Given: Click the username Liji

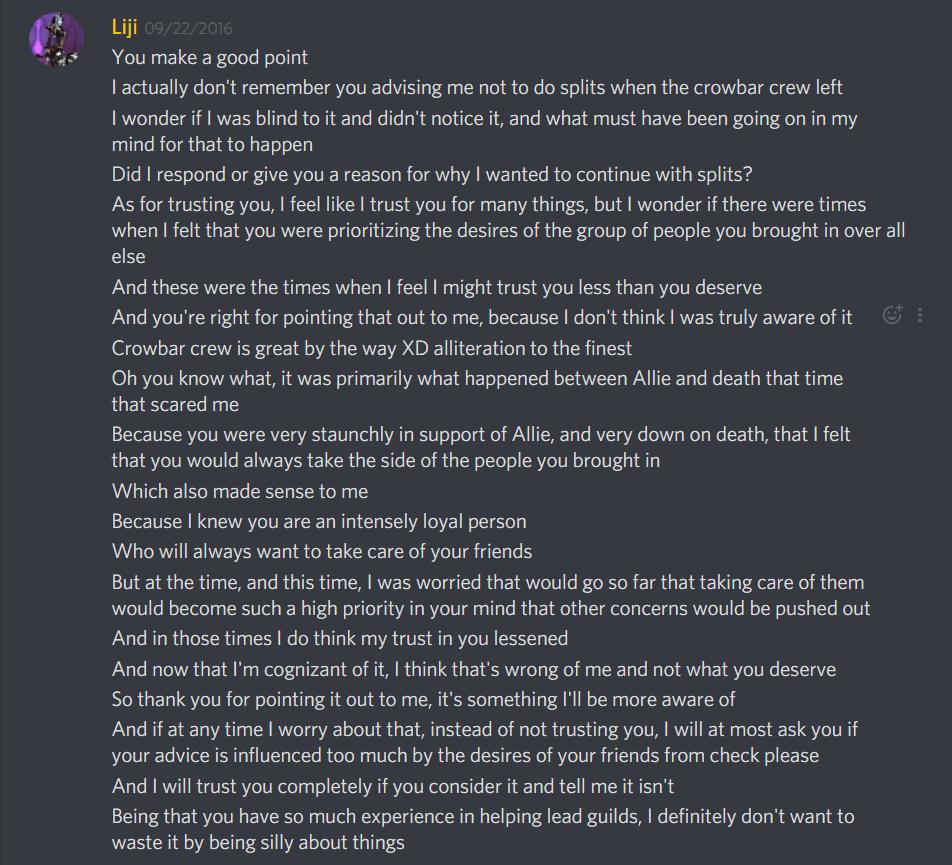Looking at the screenshot, I should pyautogui.click(x=125, y=27).
